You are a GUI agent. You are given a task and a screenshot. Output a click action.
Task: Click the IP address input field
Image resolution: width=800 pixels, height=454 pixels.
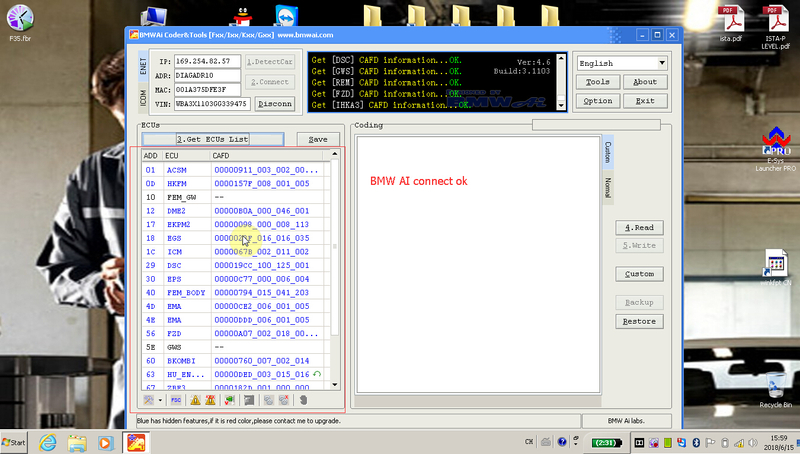click(x=207, y=61)
